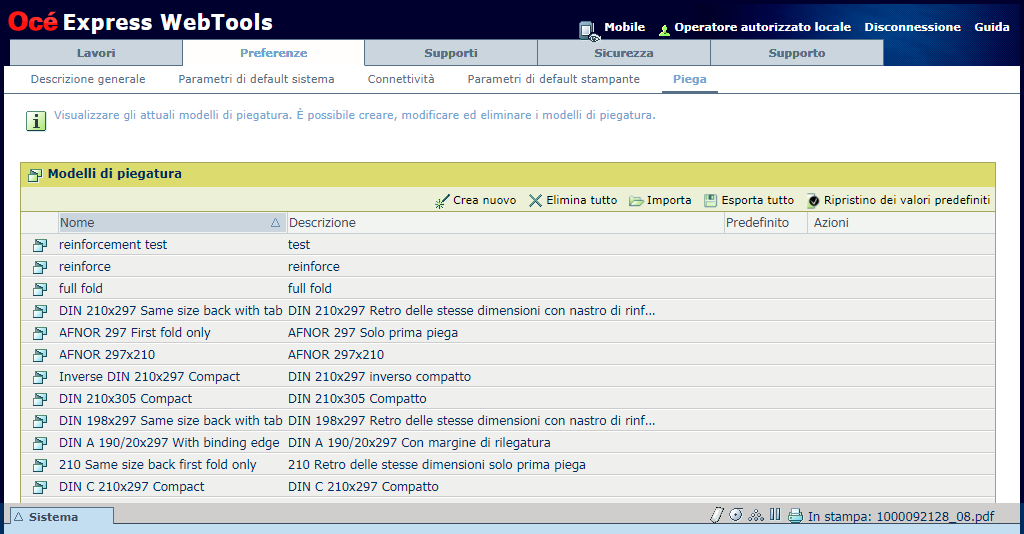
Task: Click description 'AFNOR 297 Solo prima piega'
Action: tap(373, 332)
